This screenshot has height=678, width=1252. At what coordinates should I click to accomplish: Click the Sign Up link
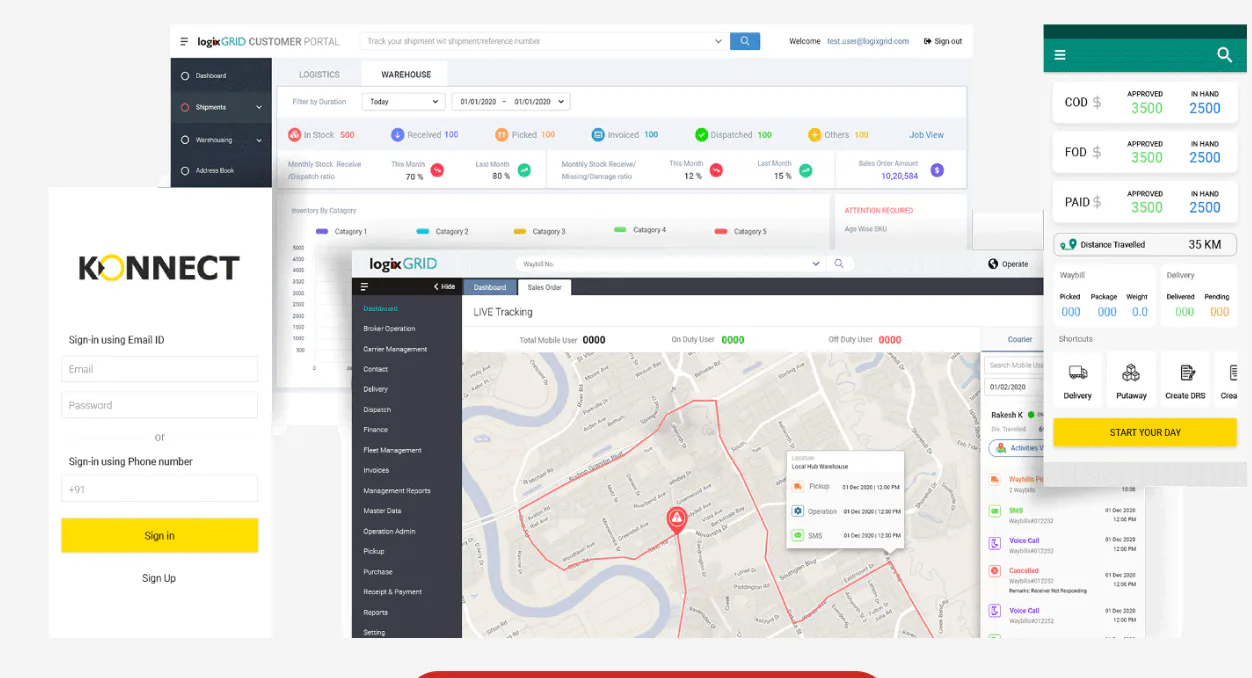click(x=159, y=578)
